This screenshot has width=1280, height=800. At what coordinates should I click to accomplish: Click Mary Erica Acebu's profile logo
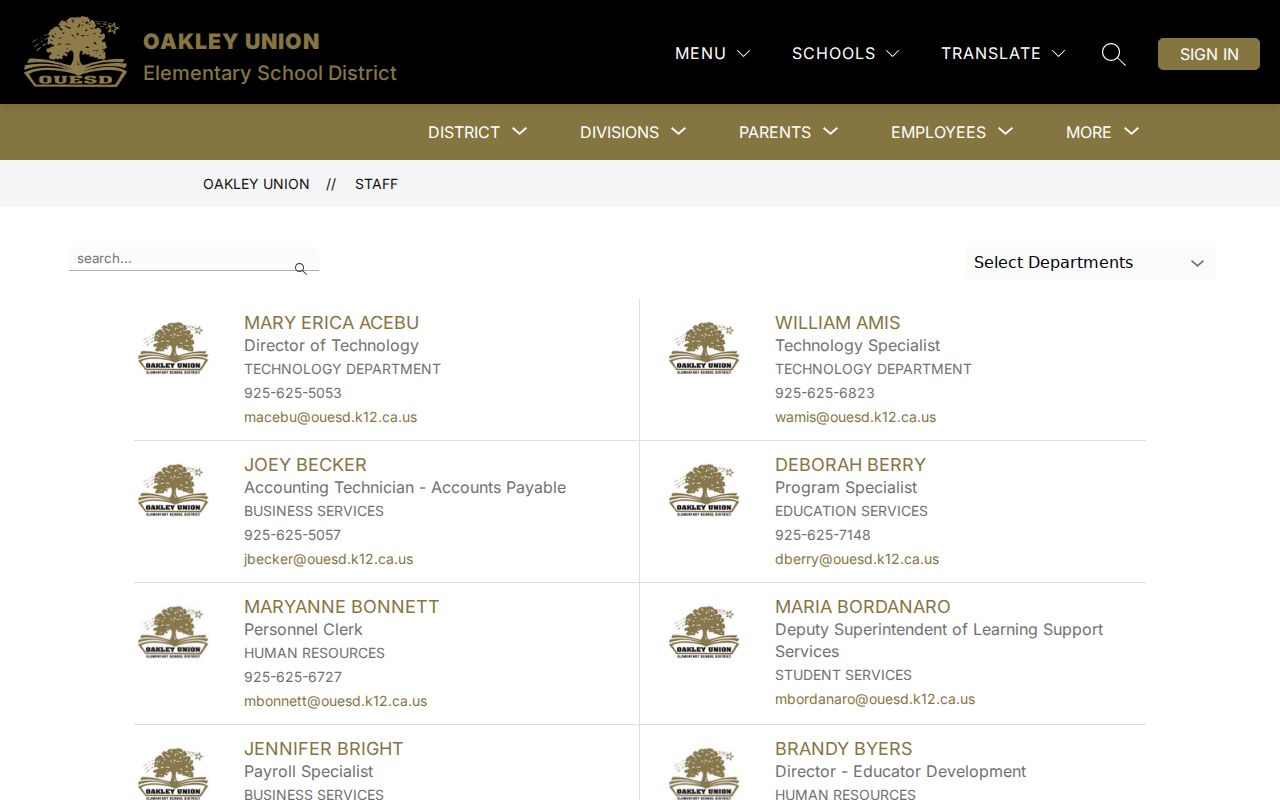(x=173, y=349)
